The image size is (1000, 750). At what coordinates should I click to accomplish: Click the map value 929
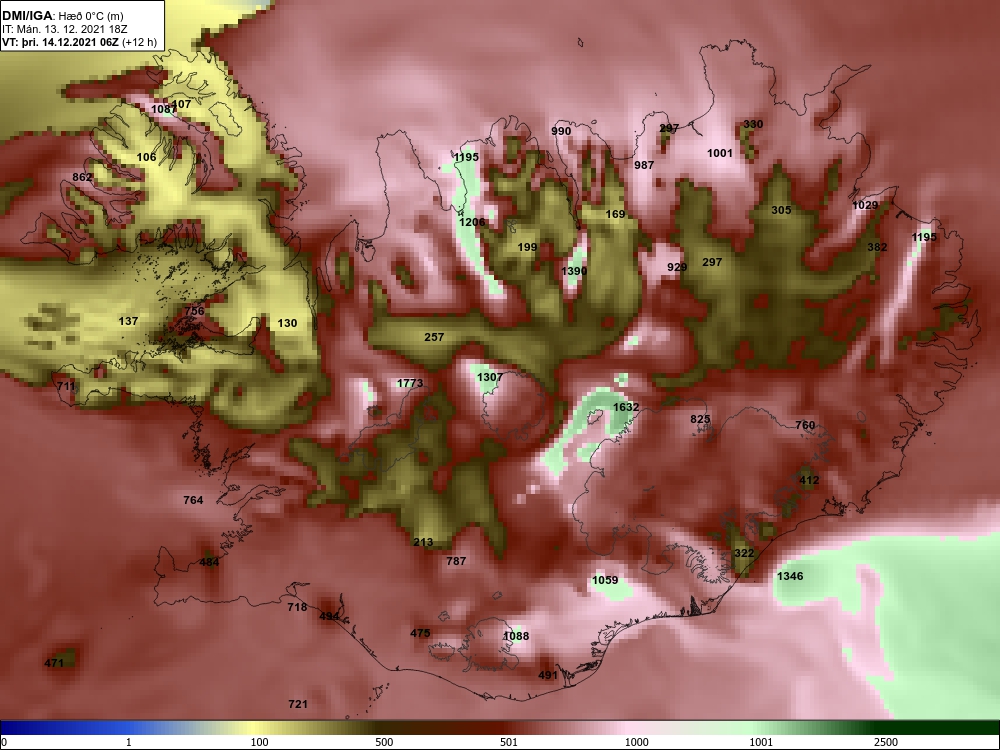tap(677, 267)
